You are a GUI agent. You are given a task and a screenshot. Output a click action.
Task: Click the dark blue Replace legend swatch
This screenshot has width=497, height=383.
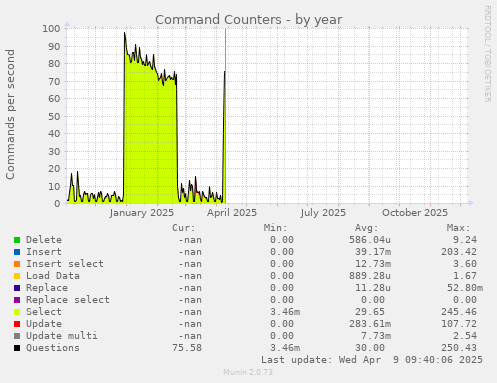tap(17, 288)
